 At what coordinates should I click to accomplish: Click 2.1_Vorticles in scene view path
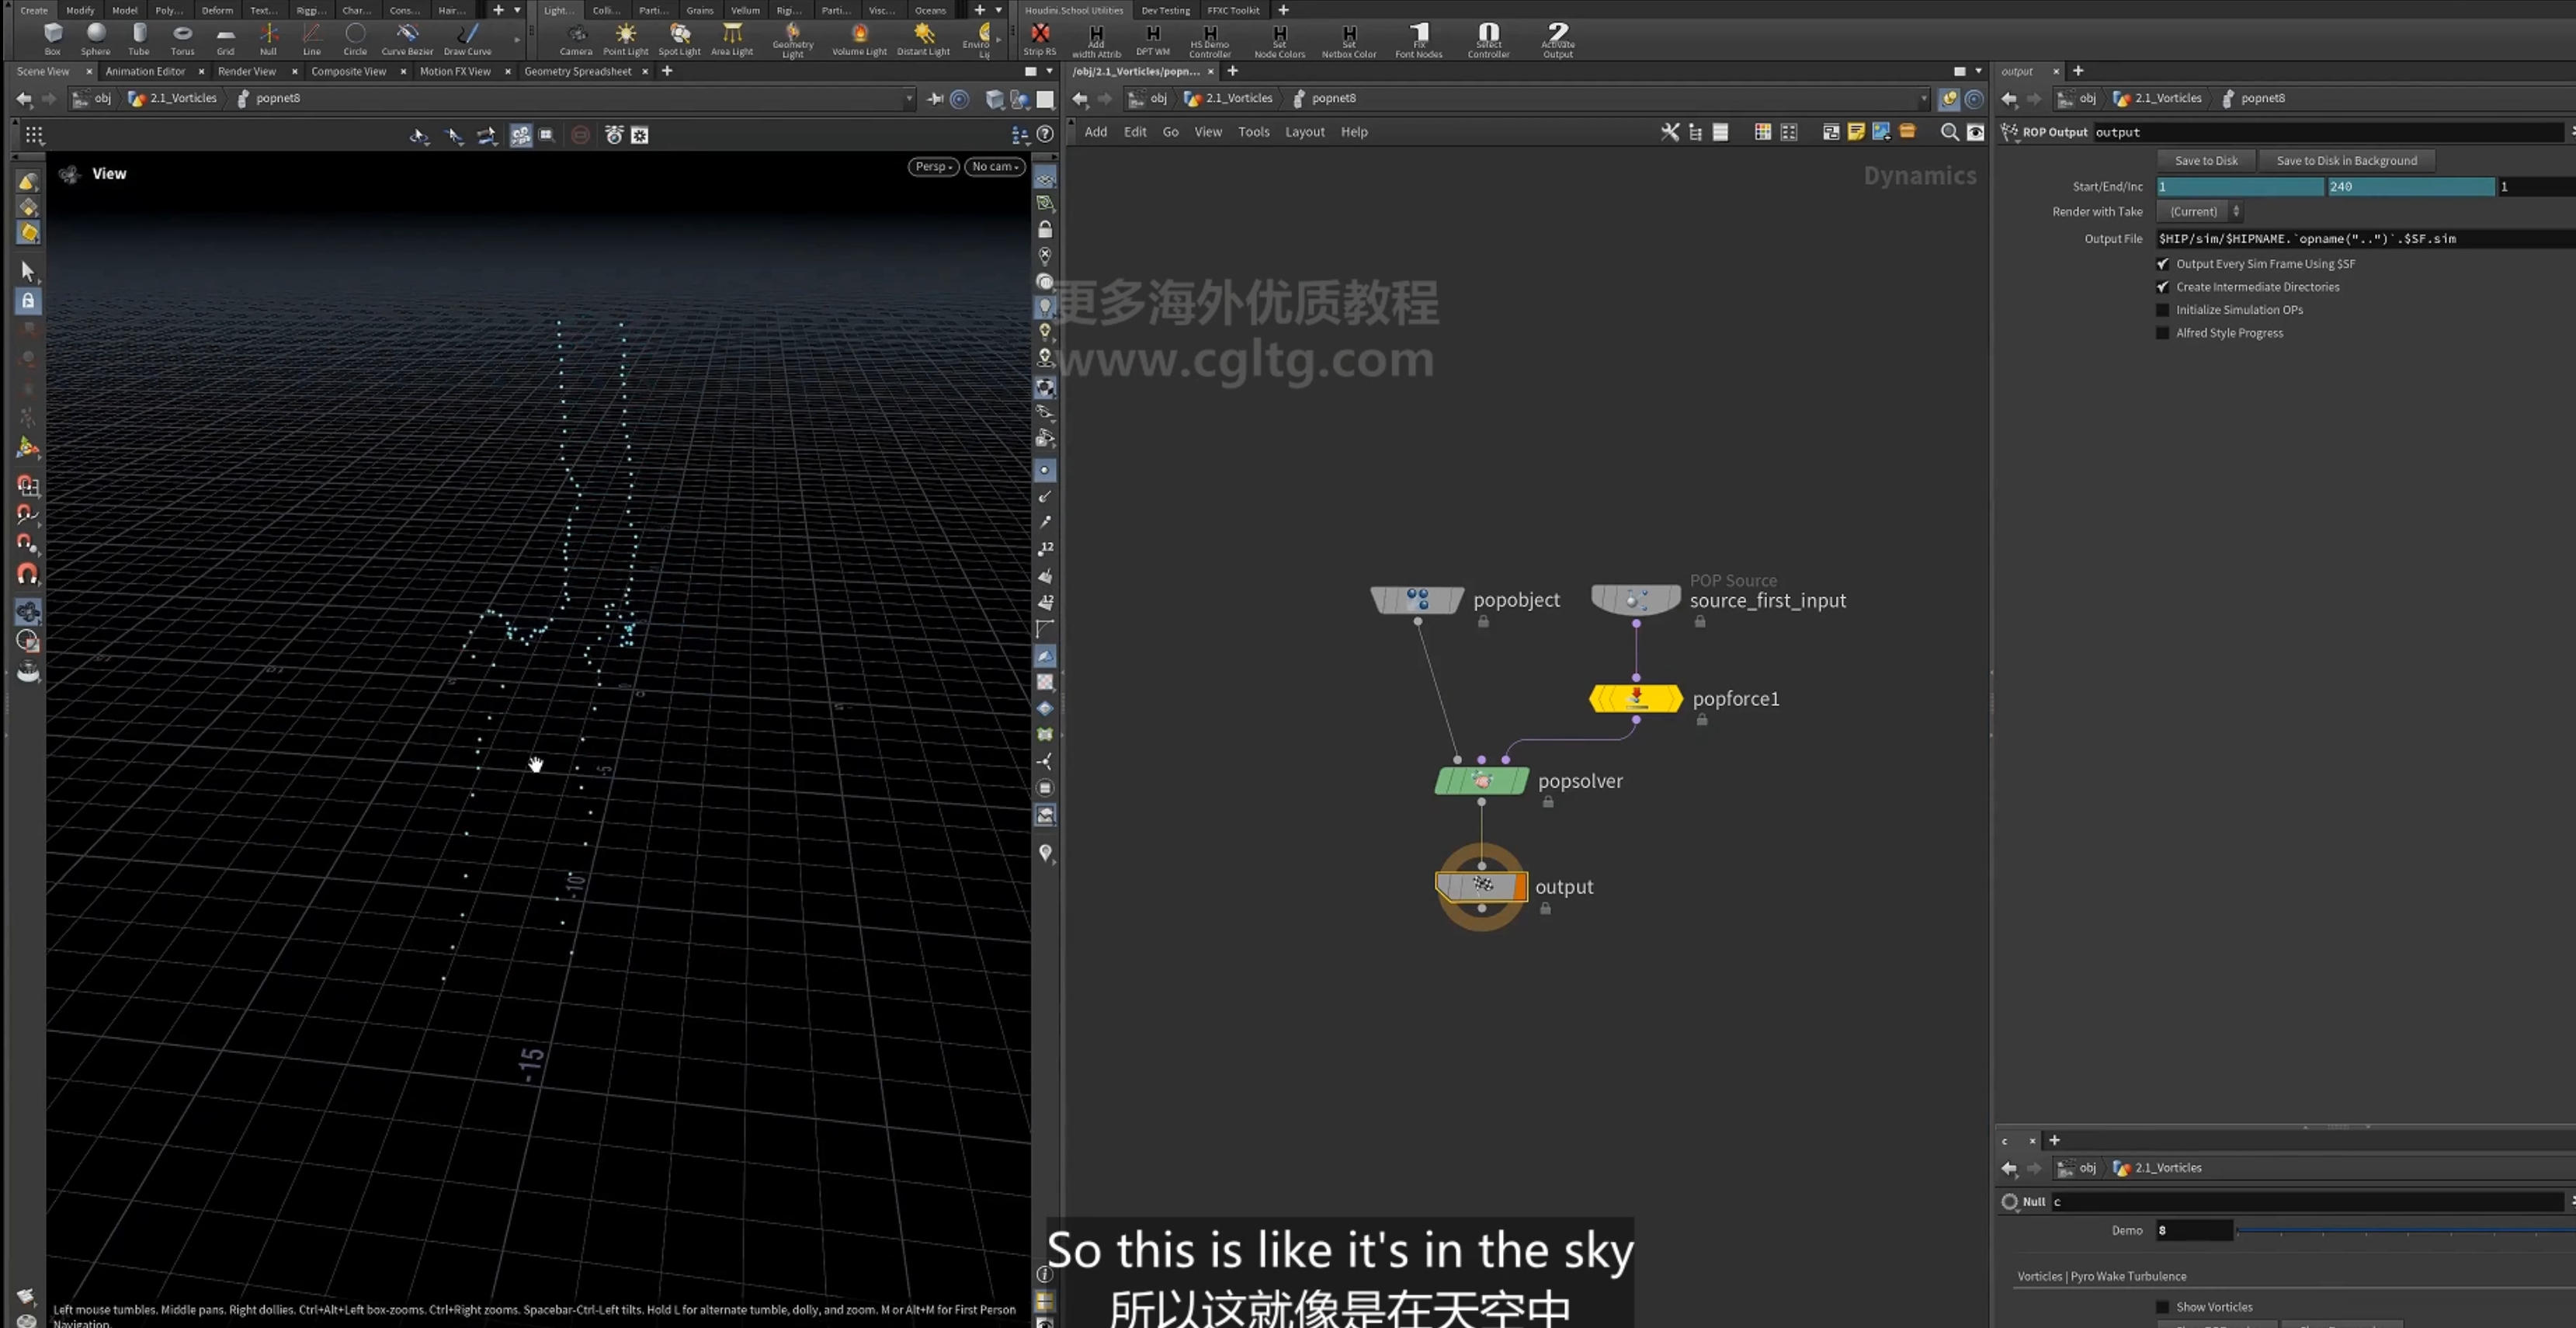click(183, 99)
